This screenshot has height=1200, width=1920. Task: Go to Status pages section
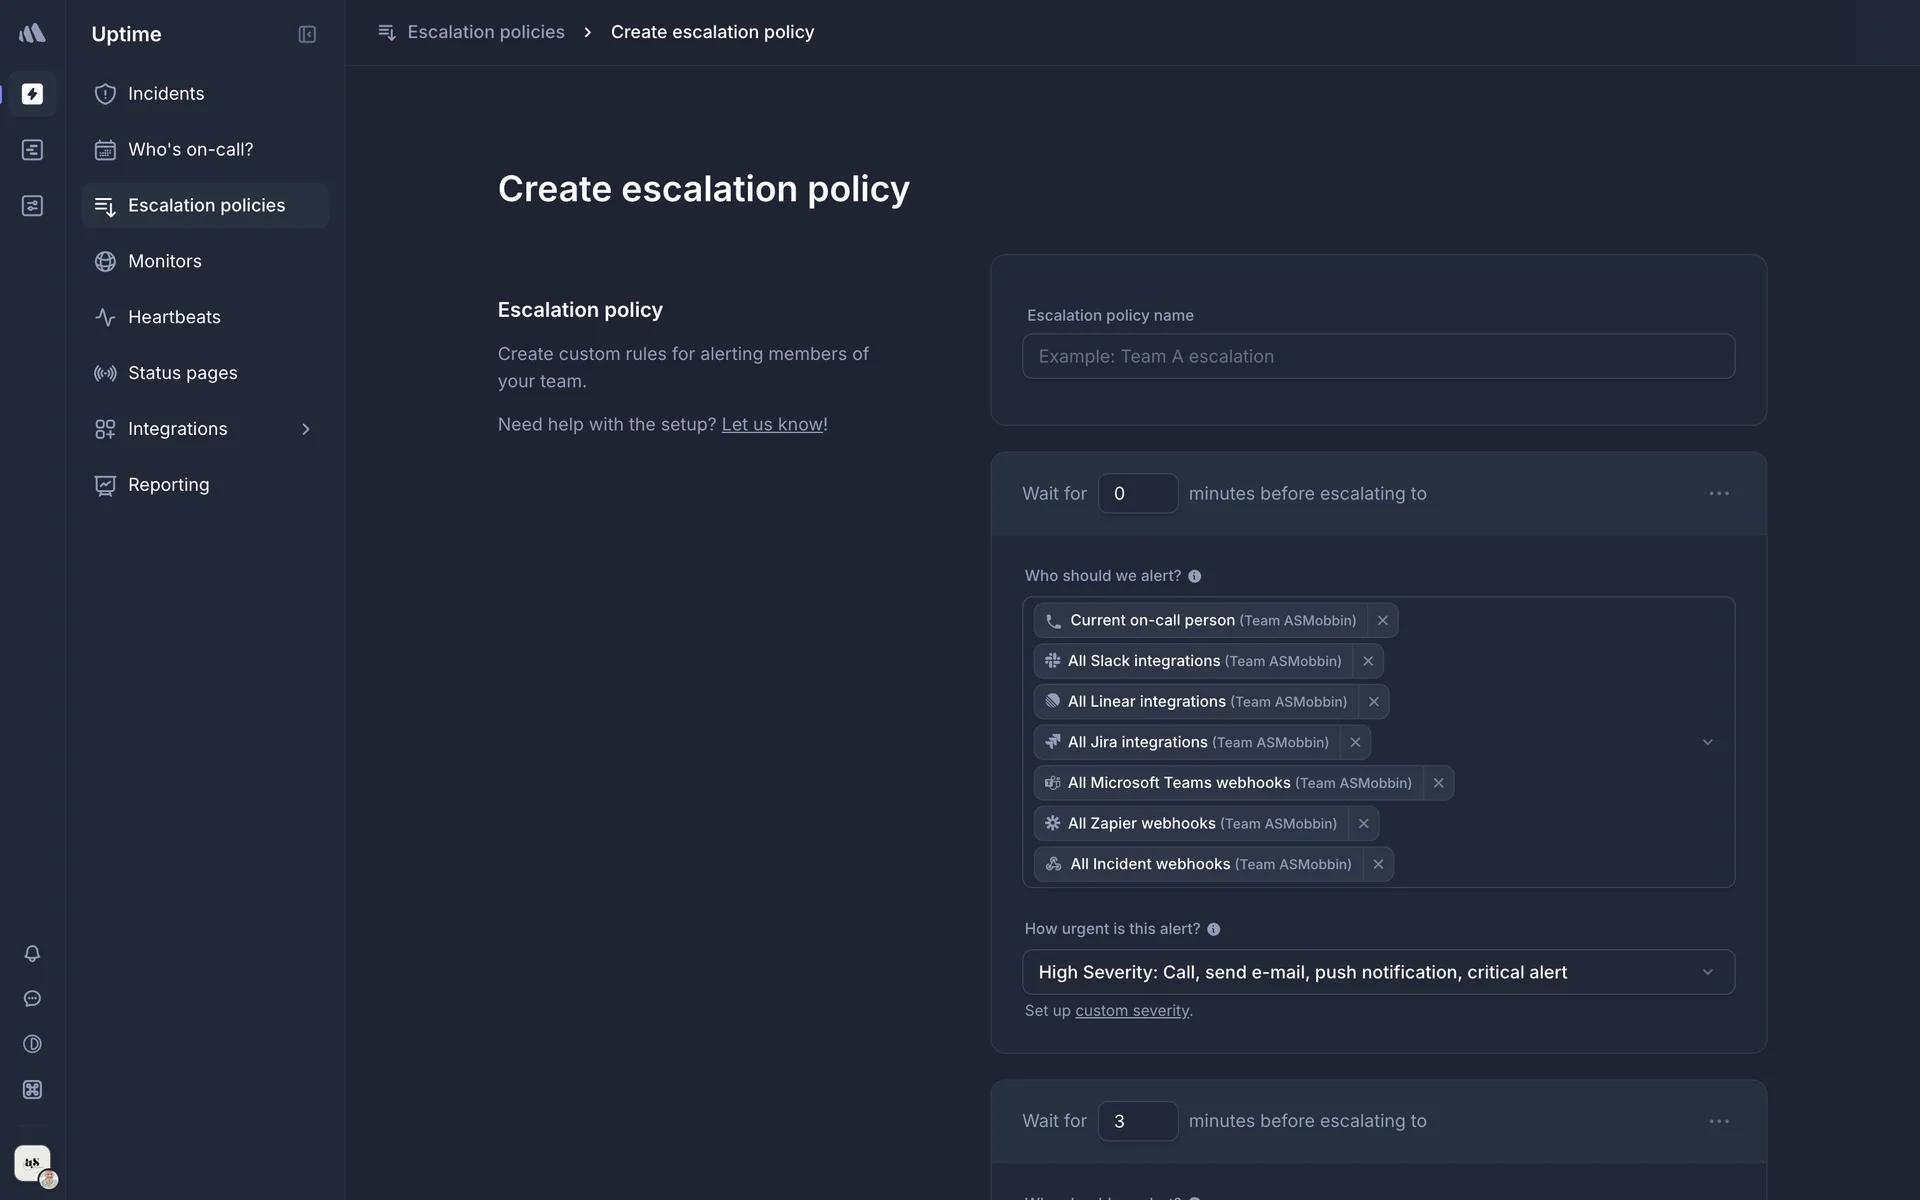coord(182,373)
